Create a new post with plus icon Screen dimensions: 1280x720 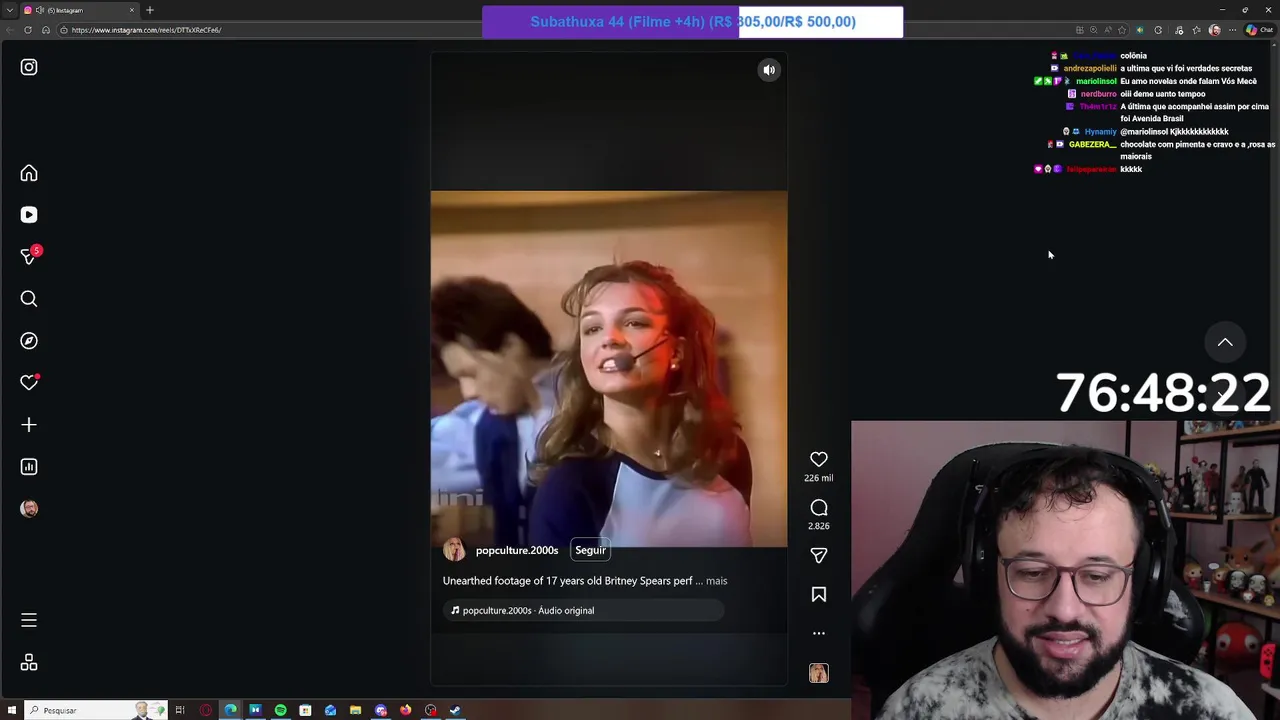(29, 425)
